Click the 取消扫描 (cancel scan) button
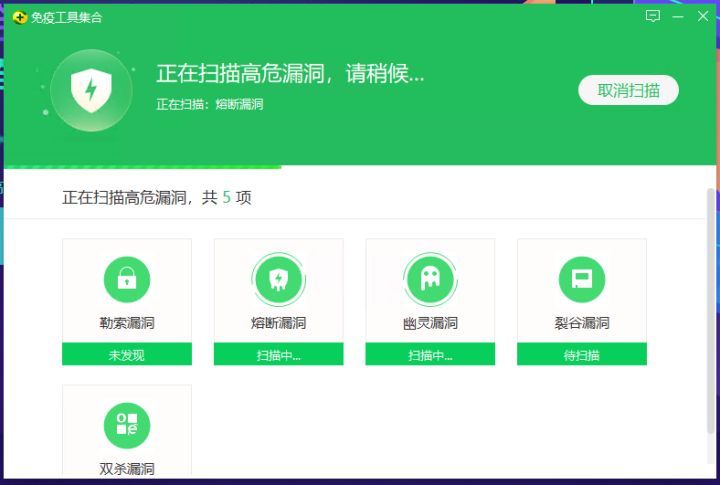Image resolution: width=720 pixels, height=485 pixels. 628,90
